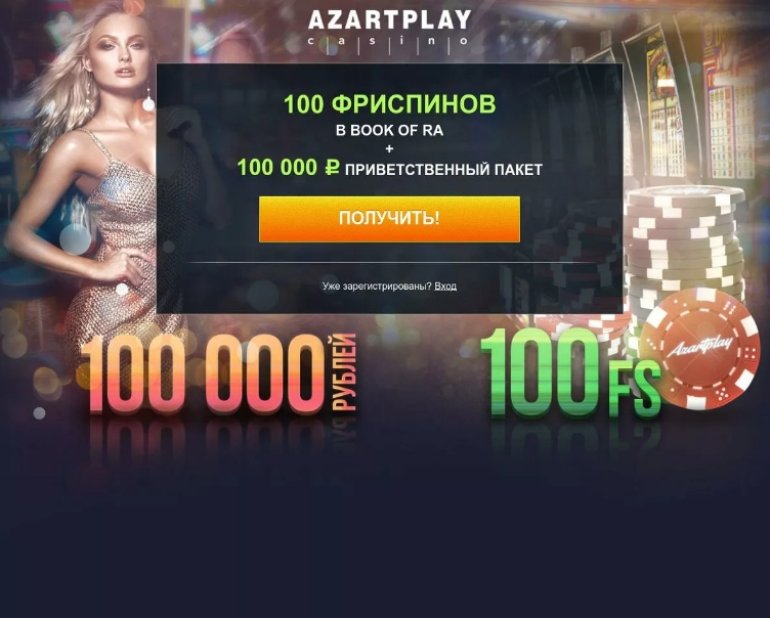Click the ruble currency symbol
This screenshot has width=770, height=618.
[332, 168]
